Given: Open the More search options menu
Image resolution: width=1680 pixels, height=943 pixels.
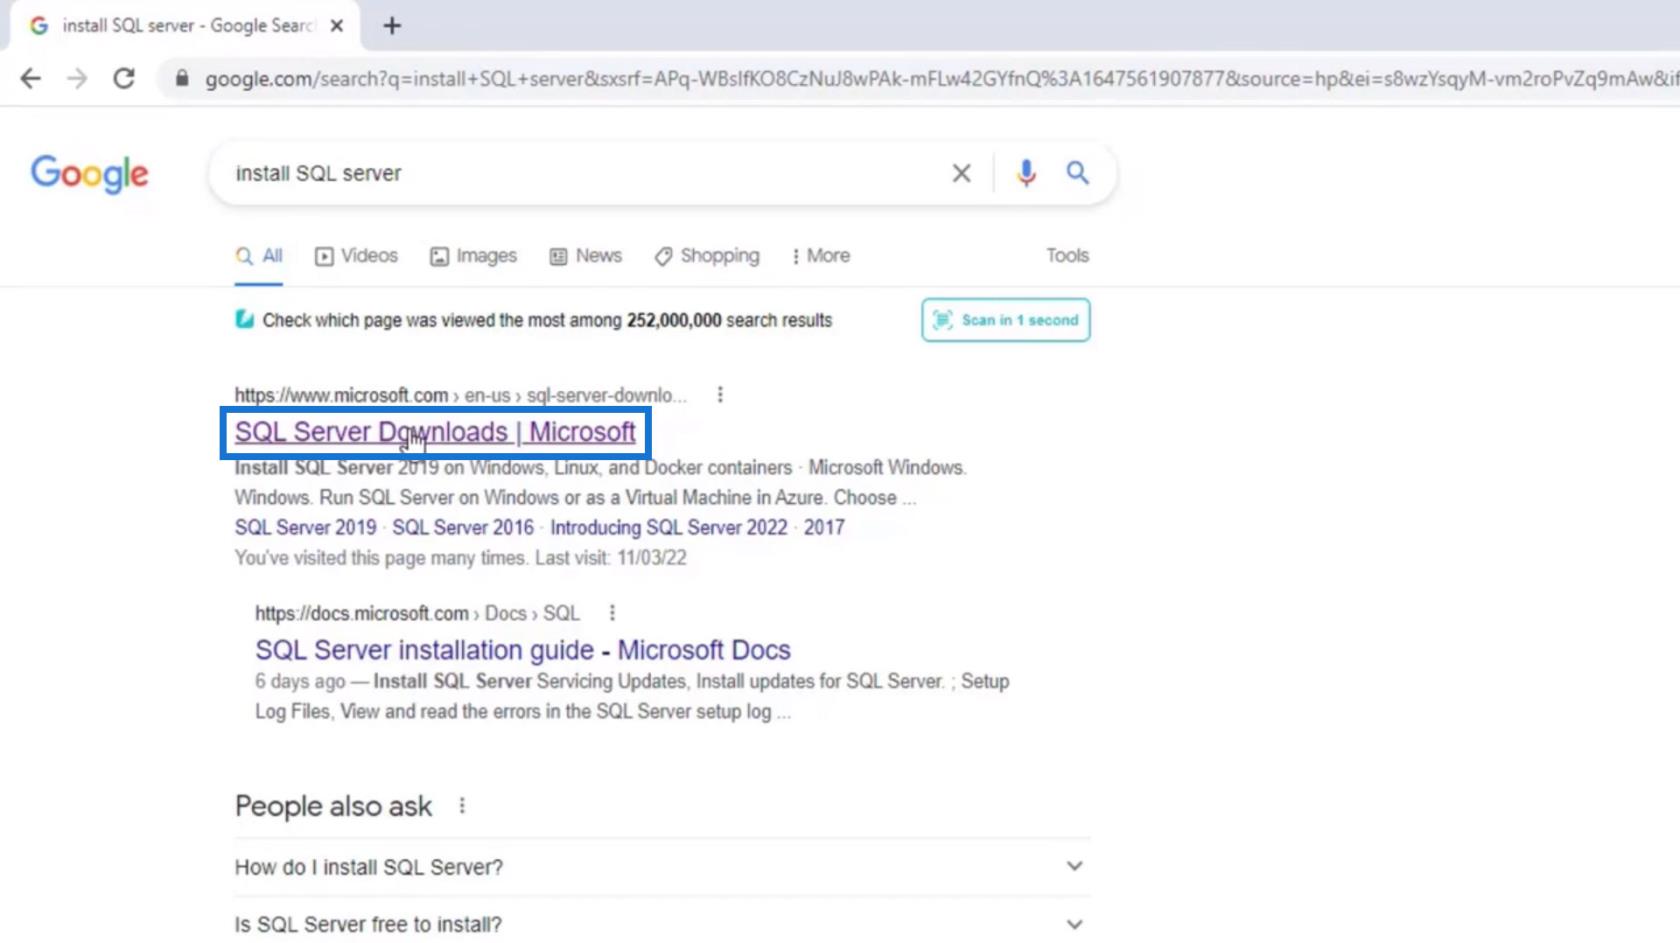Looking at the screenshot, I should coord(820,256).
